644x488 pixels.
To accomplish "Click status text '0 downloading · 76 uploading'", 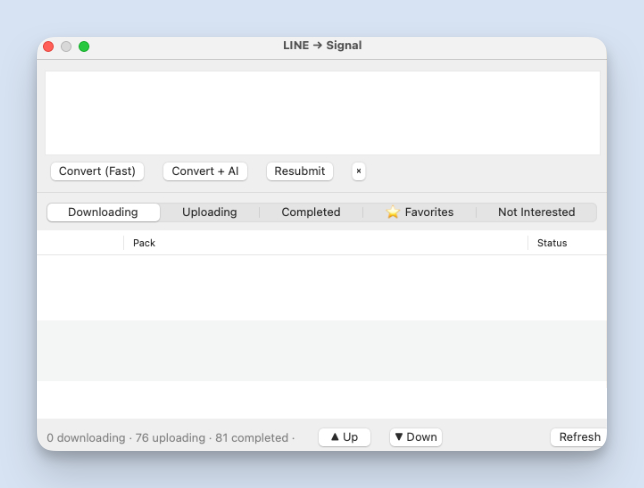I will (126, 438).
